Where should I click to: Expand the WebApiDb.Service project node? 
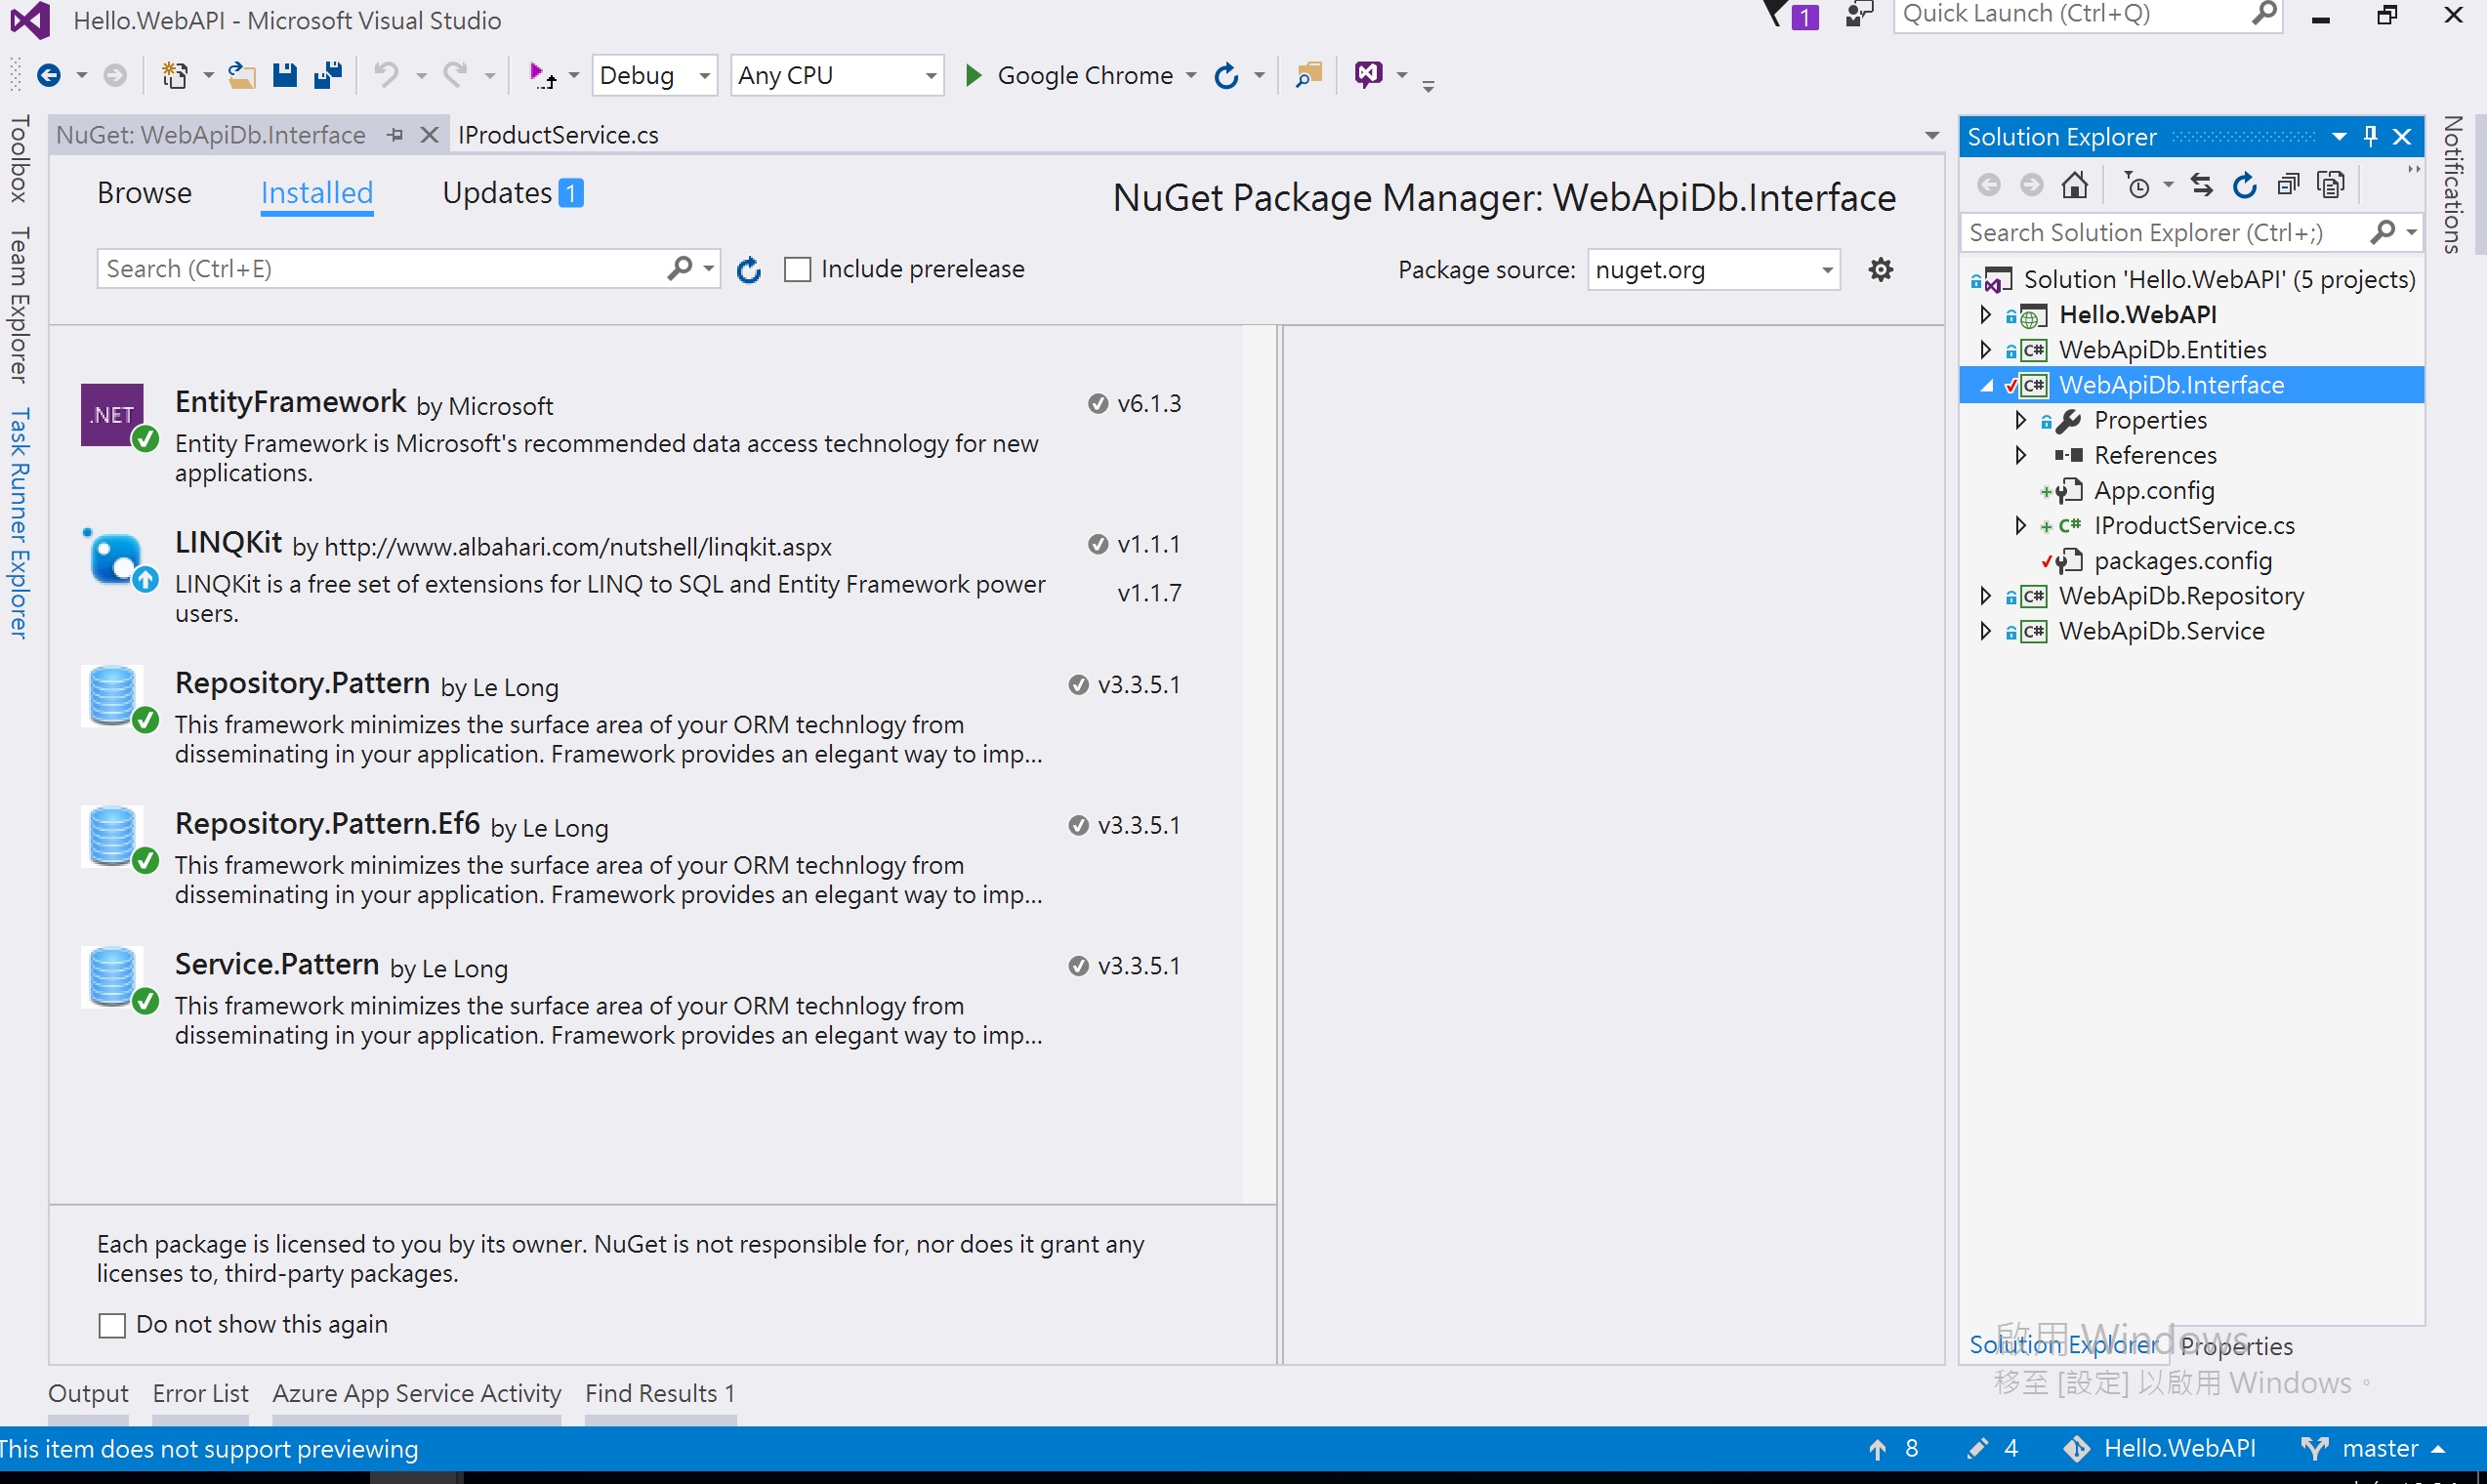coord(1985,630)
